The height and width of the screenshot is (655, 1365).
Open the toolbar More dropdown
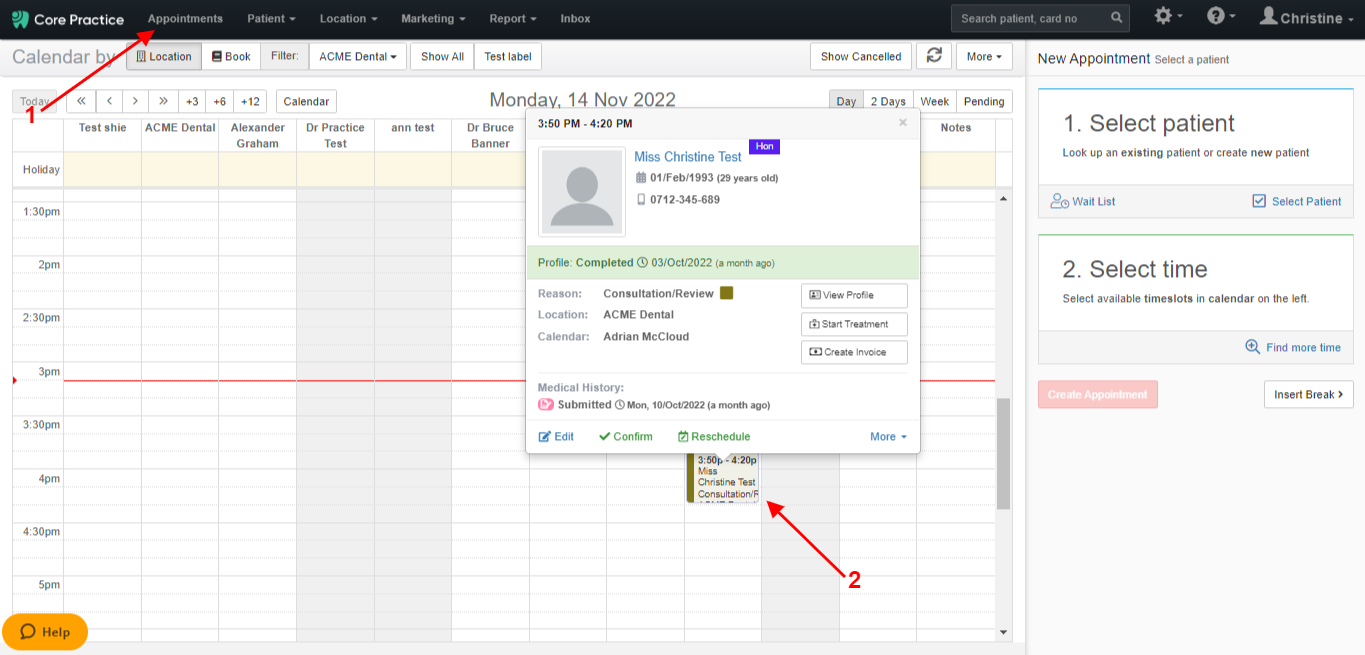coord(984,56)
